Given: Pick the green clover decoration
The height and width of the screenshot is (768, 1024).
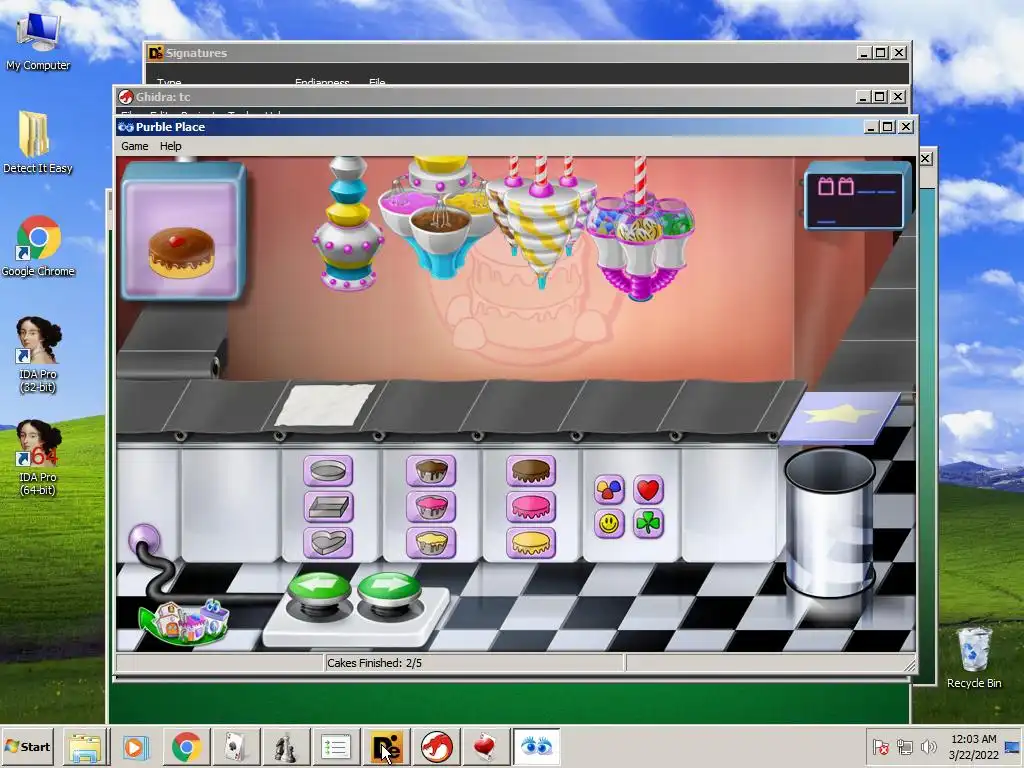Looking at the screenshot, I should coord(648,524).
